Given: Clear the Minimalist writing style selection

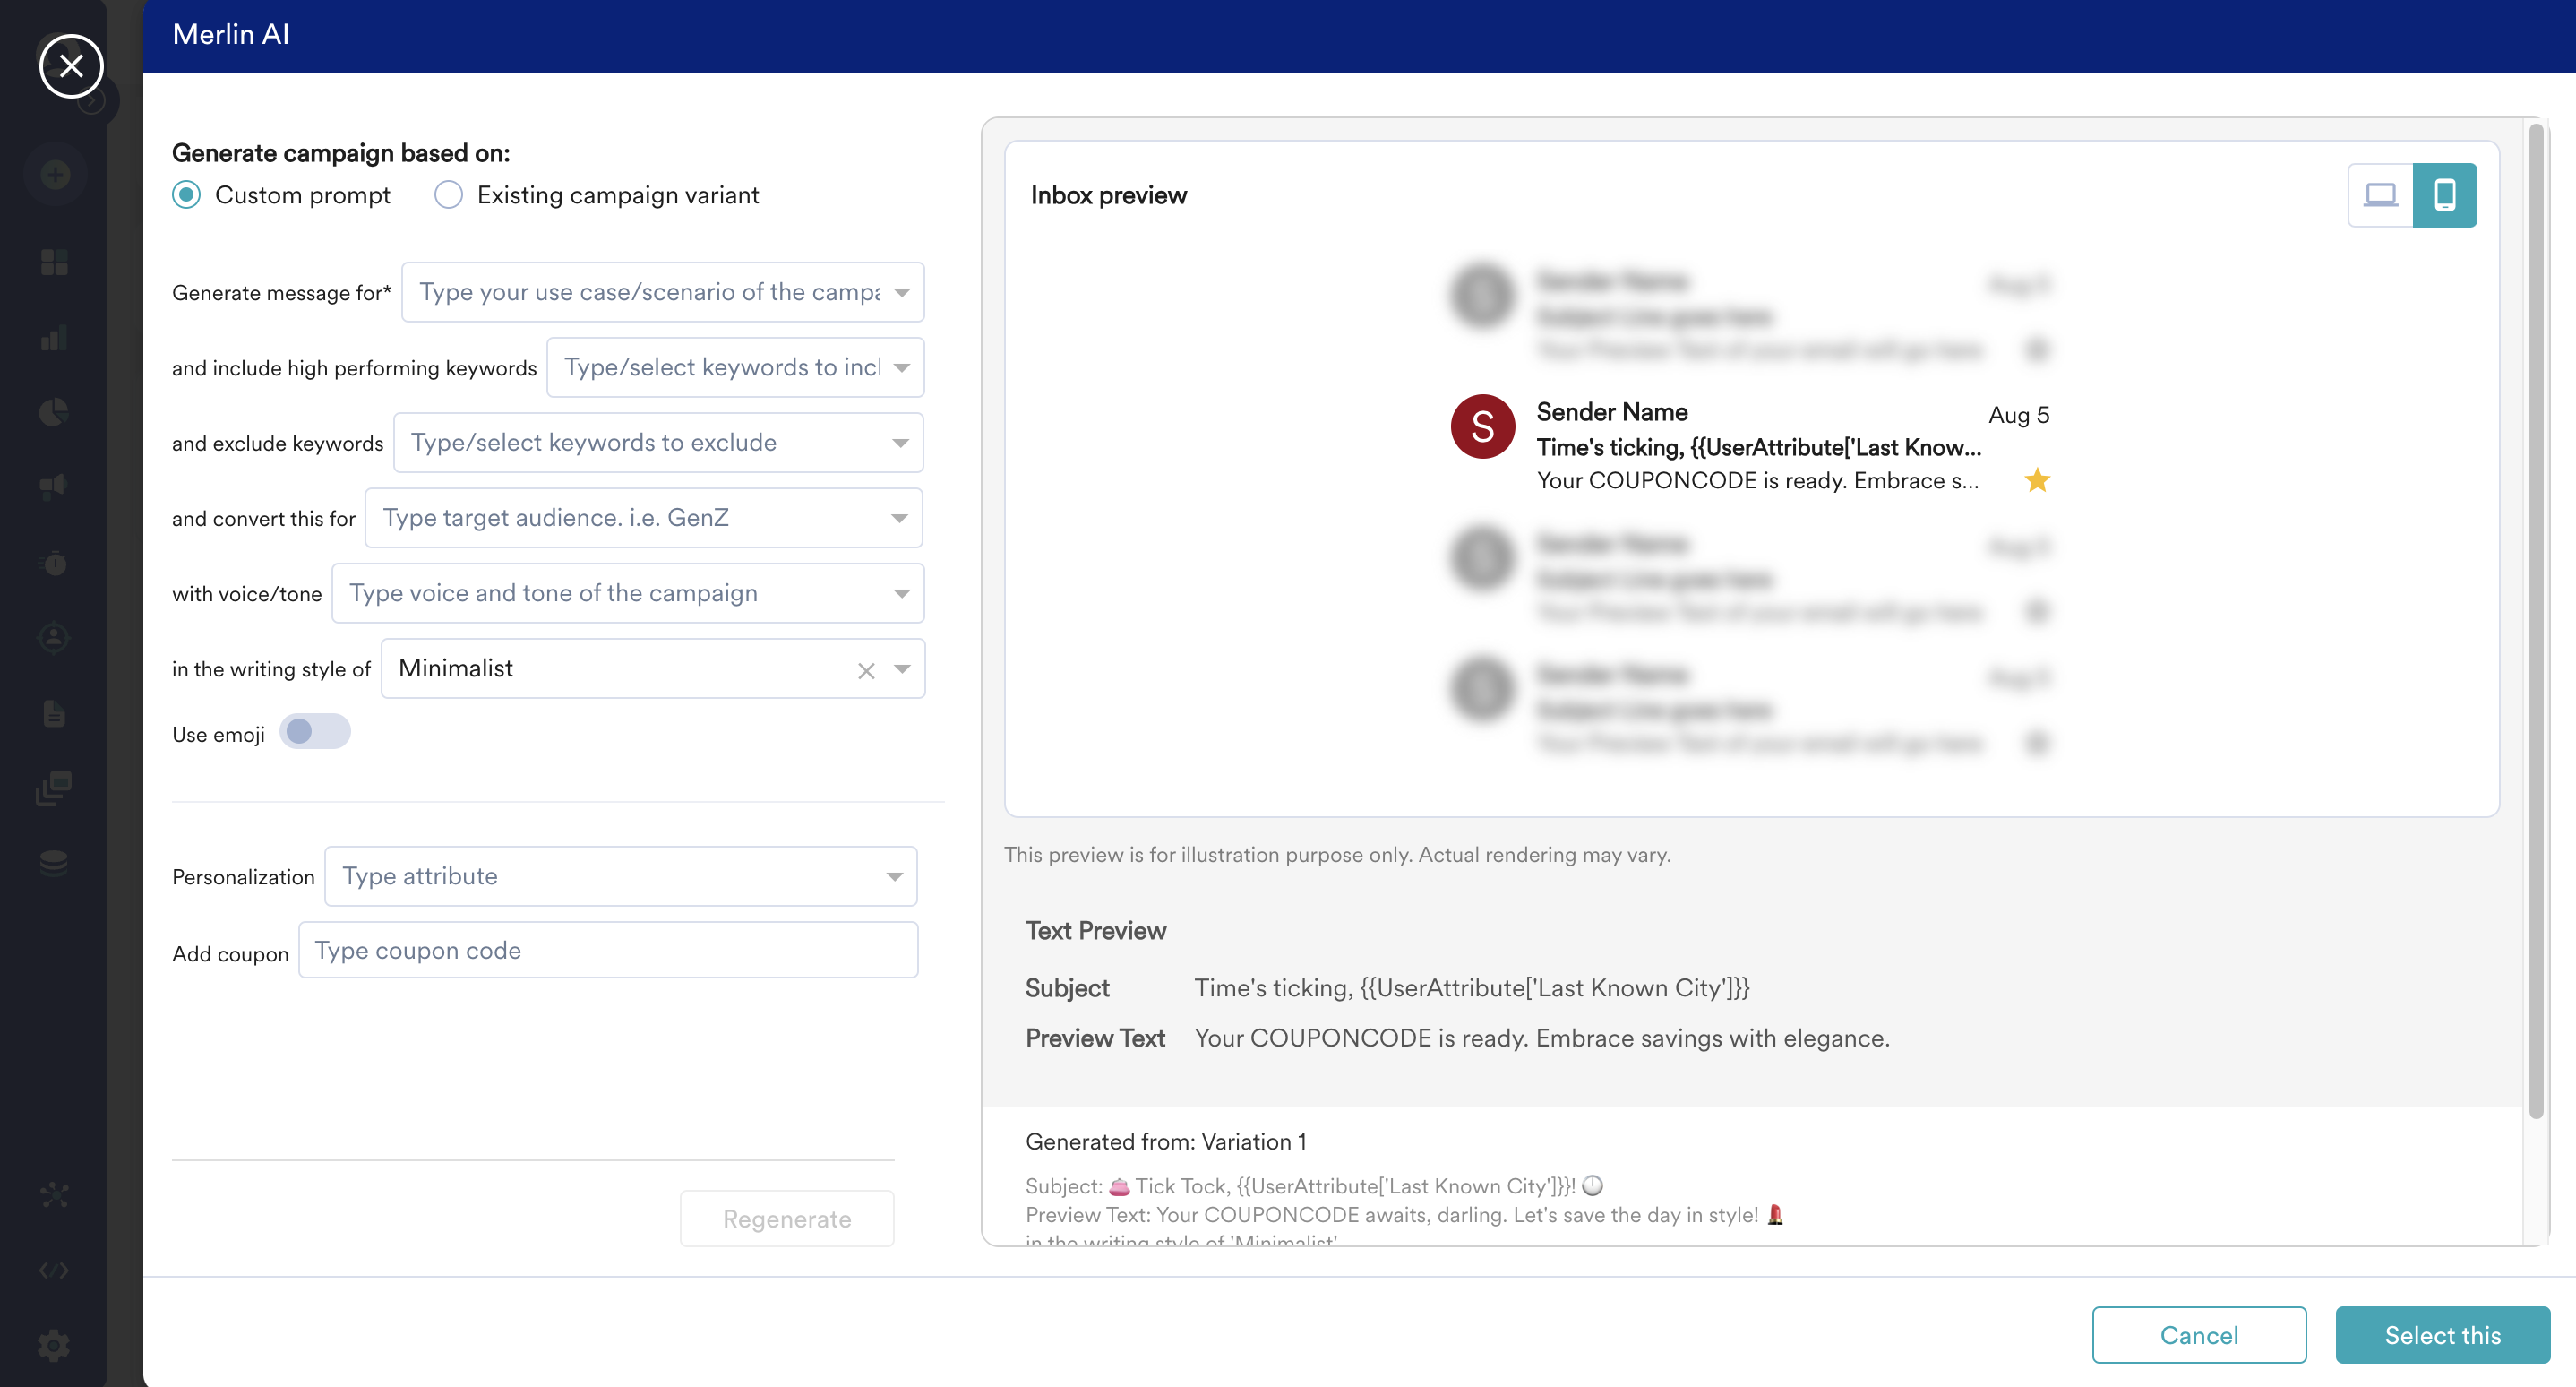Looking at the screenshot, I should click(866, 670).
